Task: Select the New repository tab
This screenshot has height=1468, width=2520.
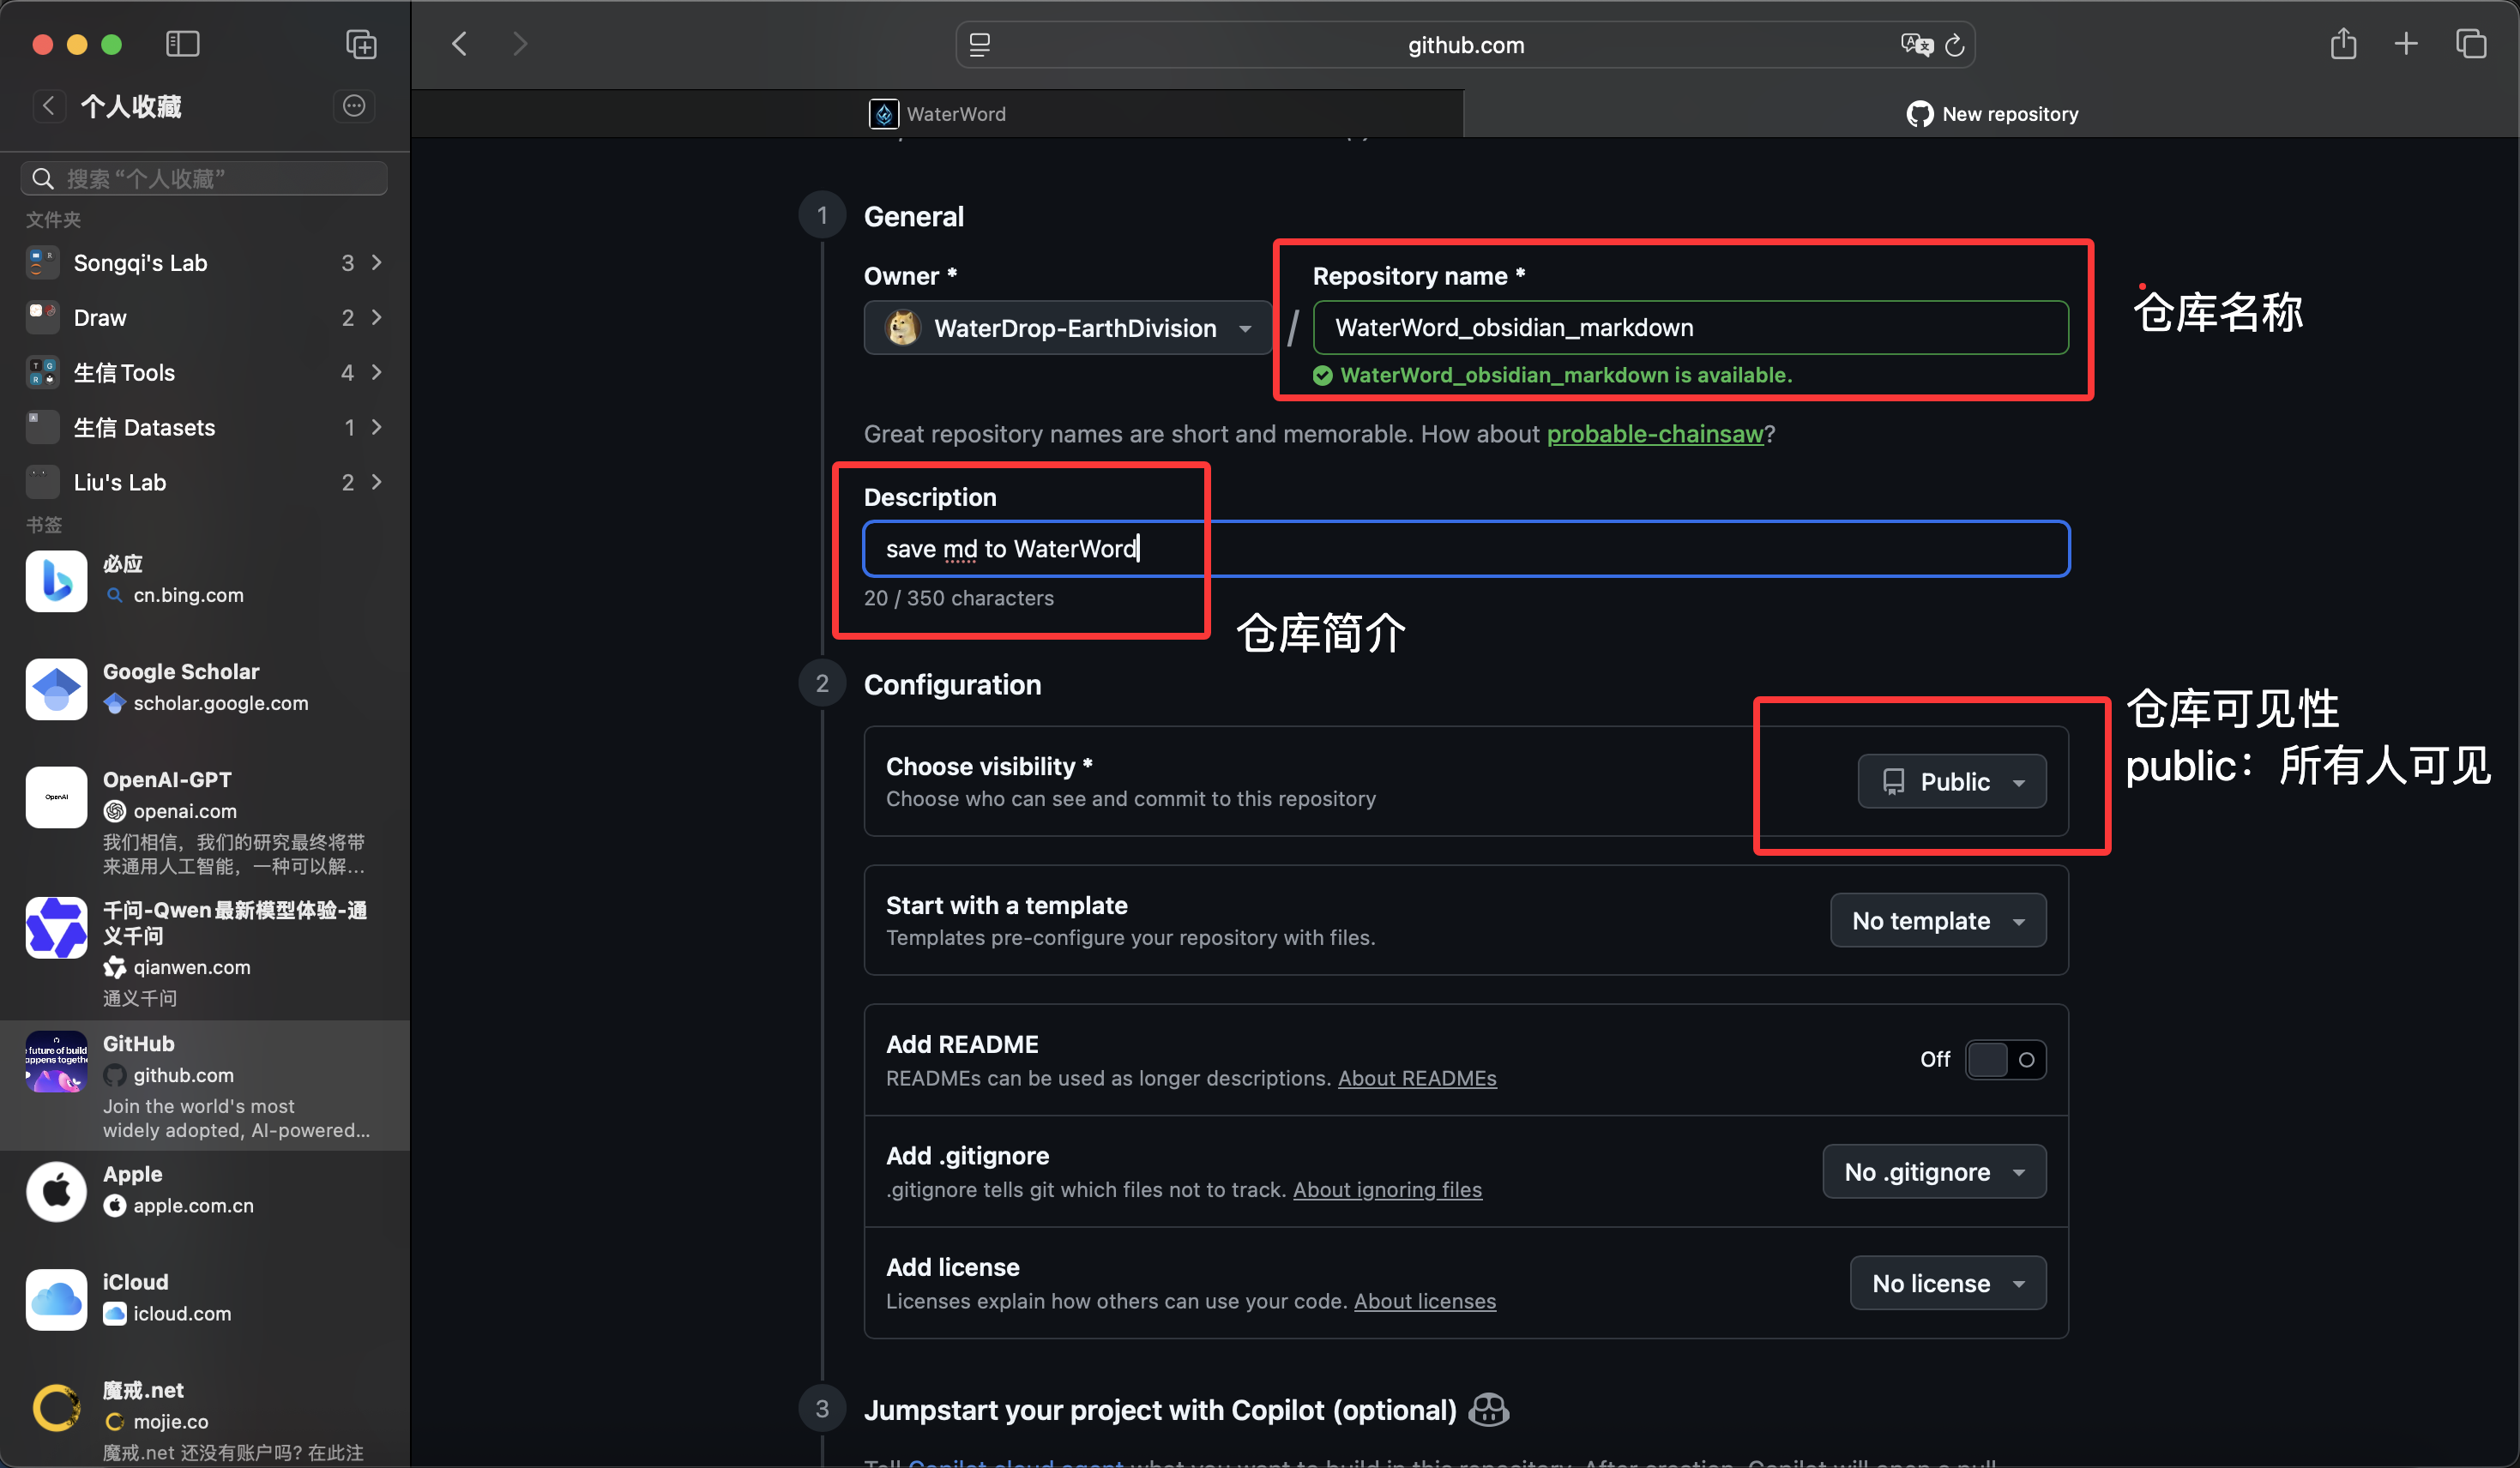Action: click(x=1991, y=114)
